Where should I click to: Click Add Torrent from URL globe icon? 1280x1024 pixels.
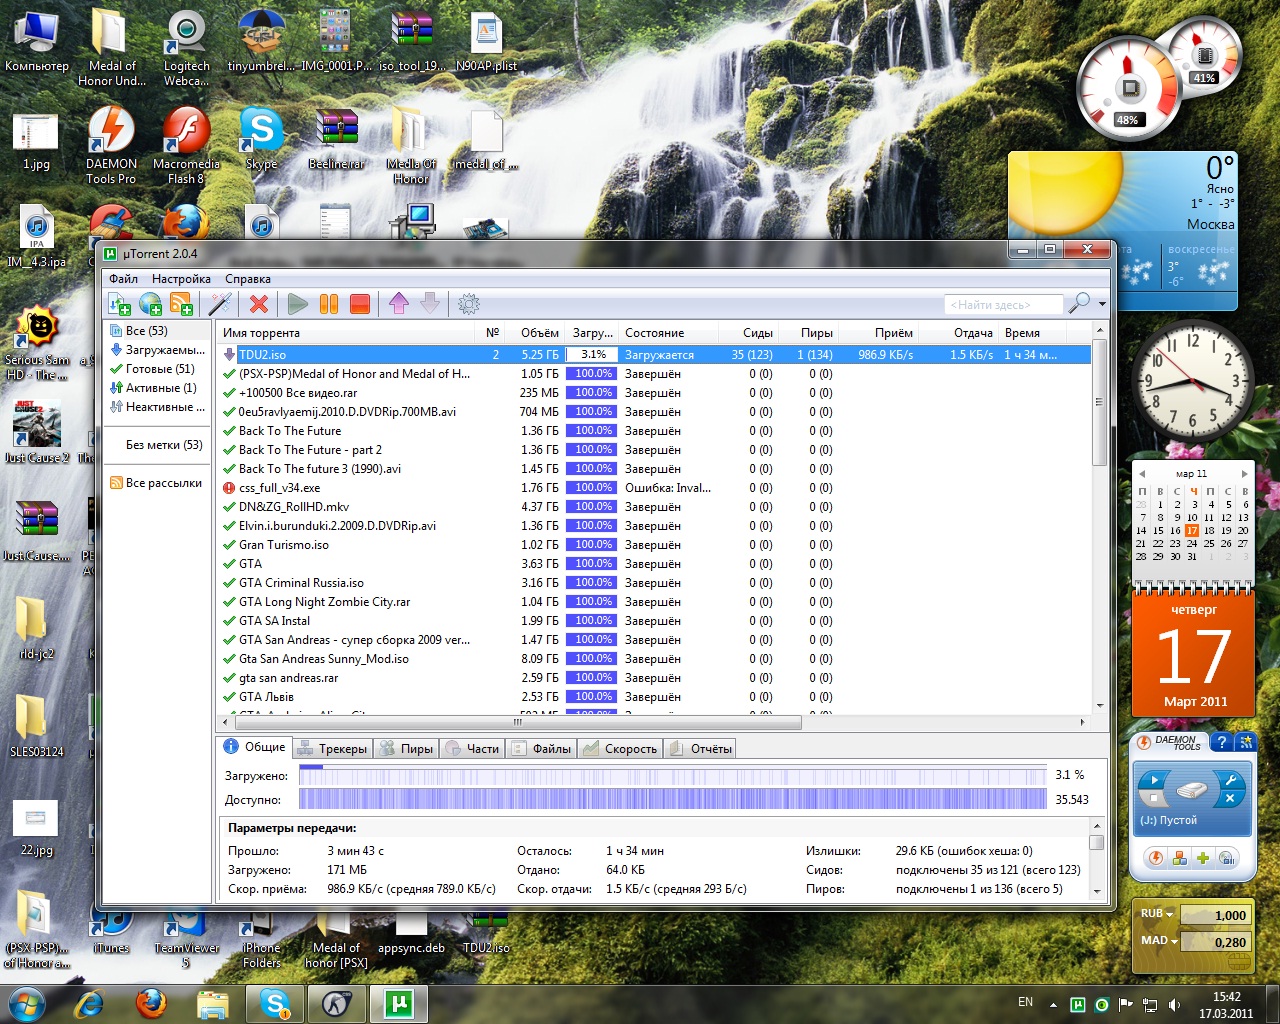[151, 304]
